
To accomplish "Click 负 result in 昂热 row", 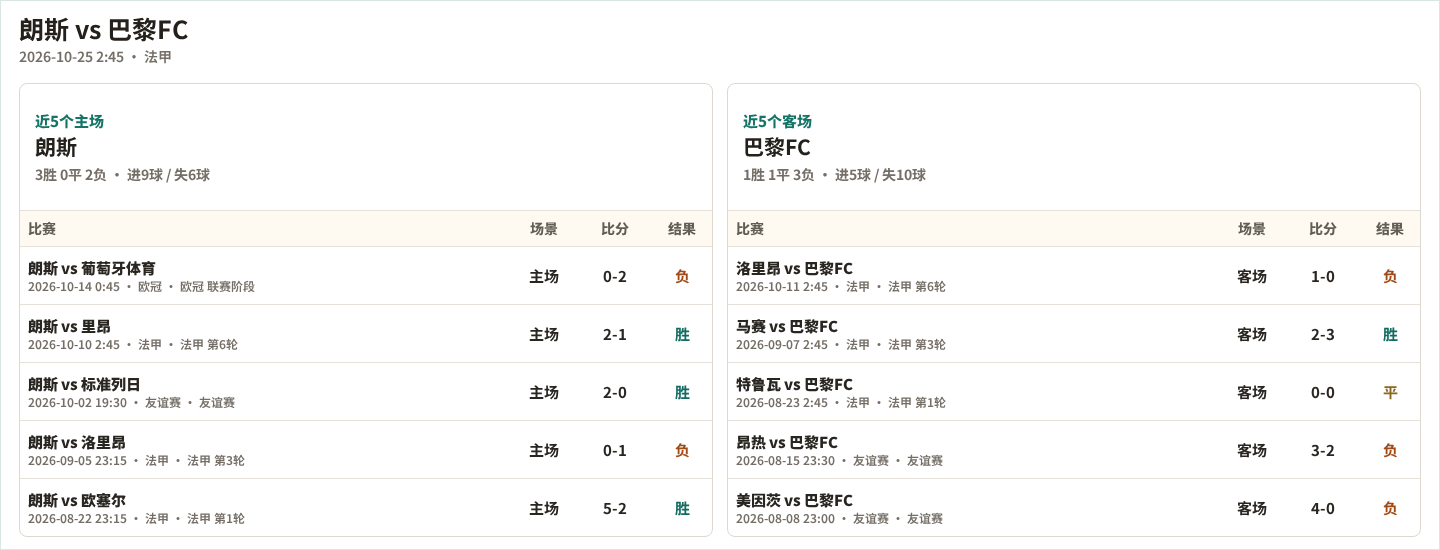I will pos(1390,450).
